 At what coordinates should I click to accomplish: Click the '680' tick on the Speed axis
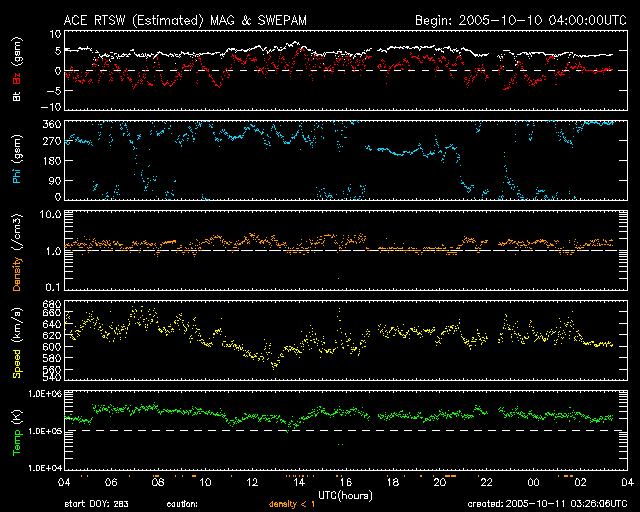tap(51, 304)
